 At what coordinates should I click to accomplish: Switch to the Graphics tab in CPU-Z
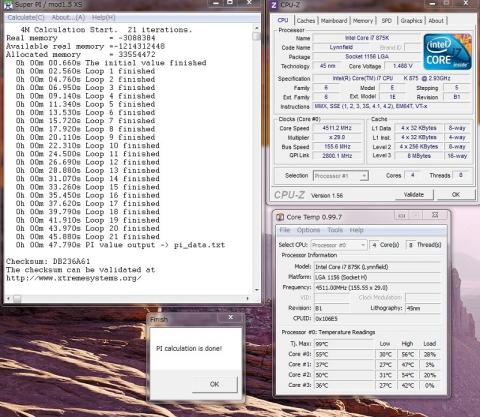pyautogui.click(x=411, y=21)
